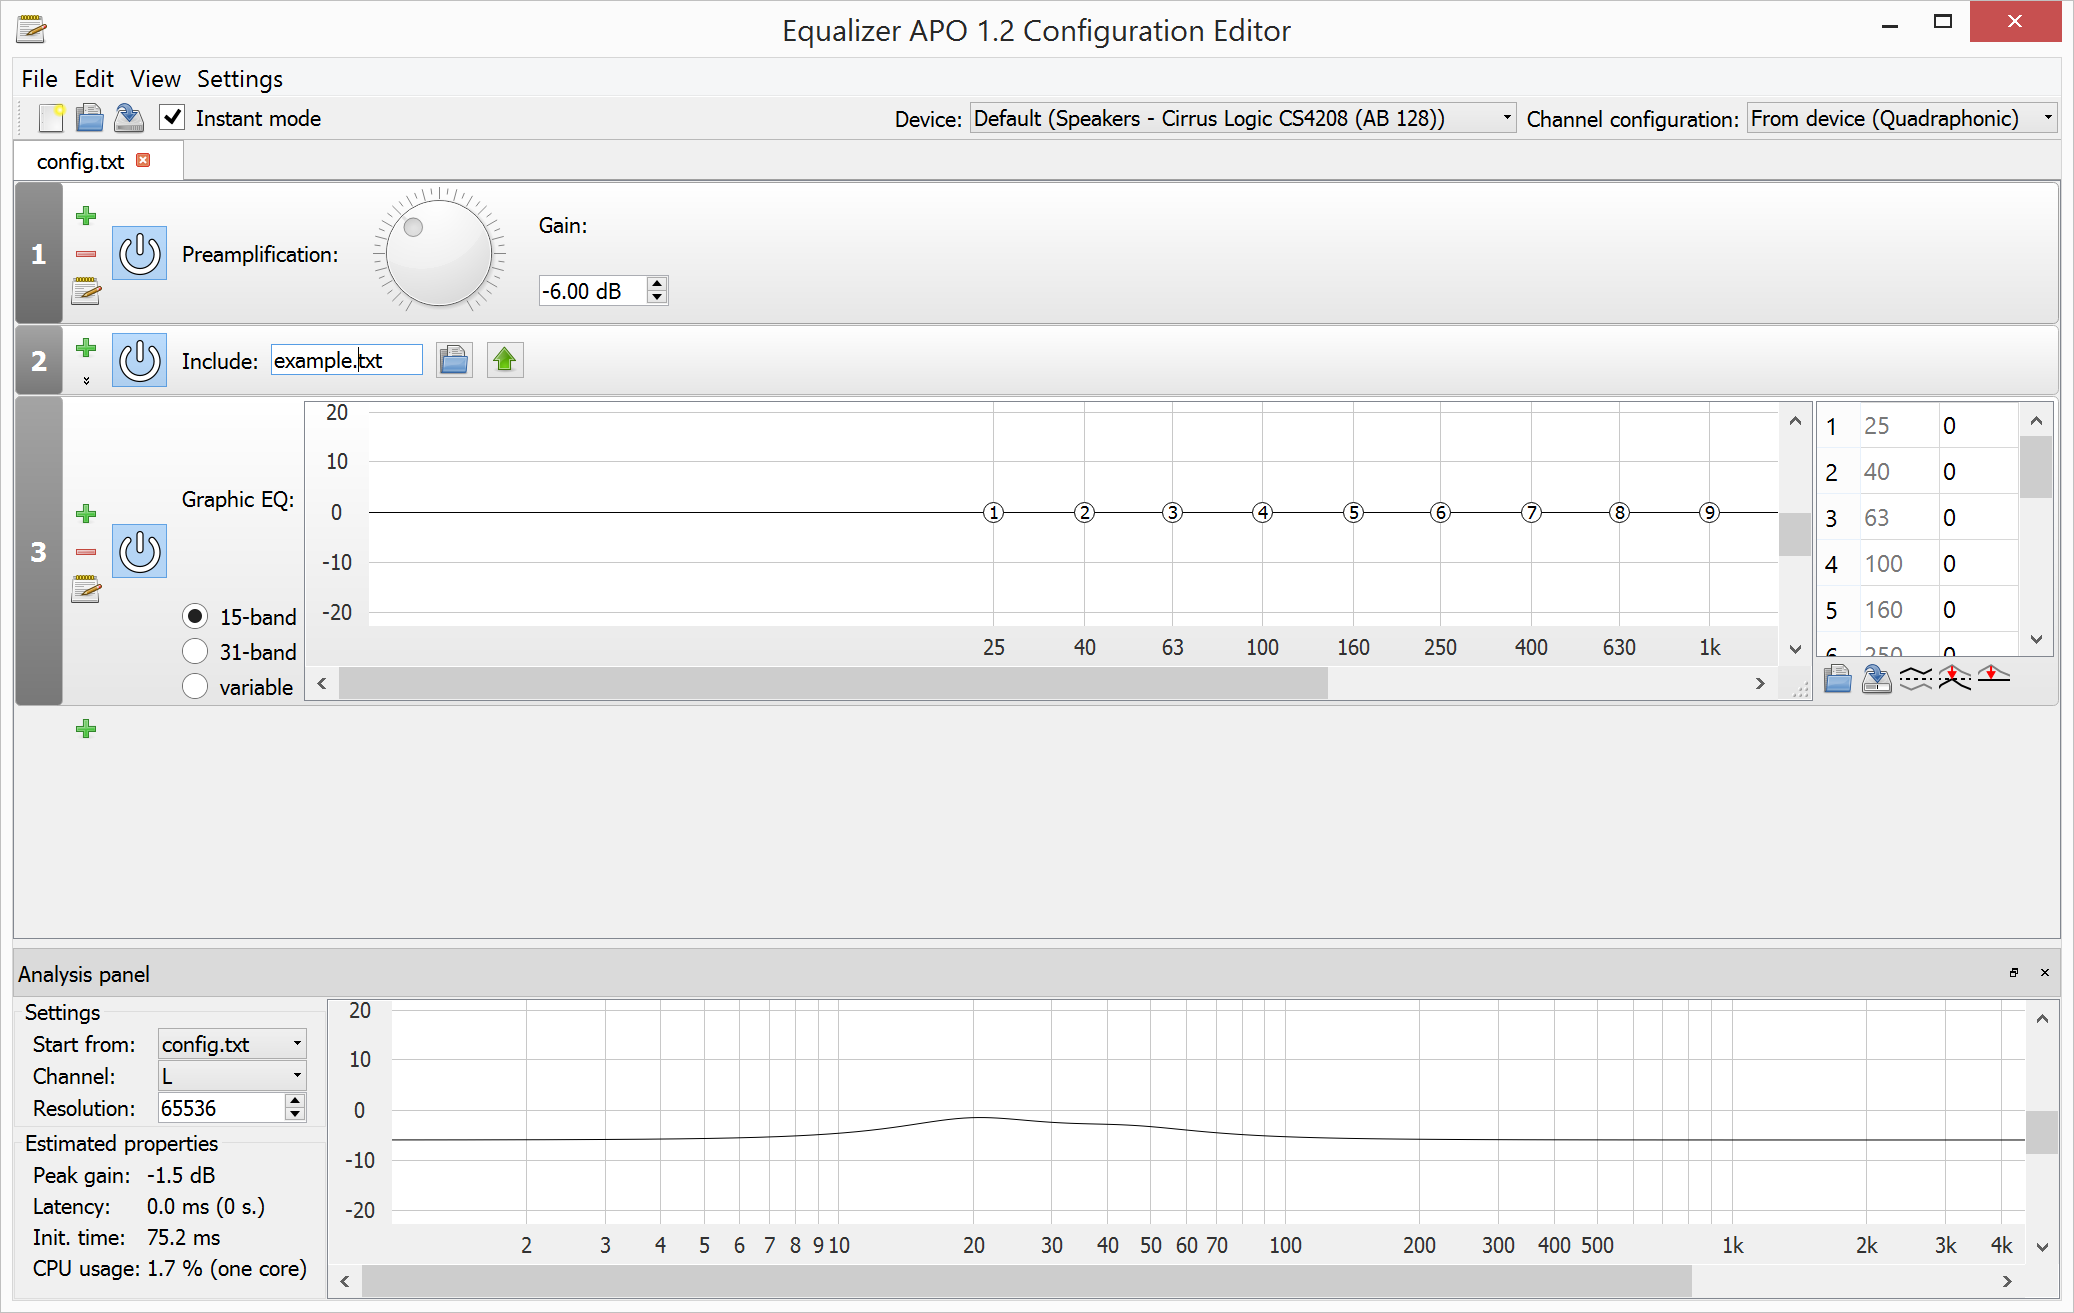The height and width of the screenshot is (1313, 2074).
Task: Export Graphic EQ bands using the save icon
Action: pos(1876,678)
